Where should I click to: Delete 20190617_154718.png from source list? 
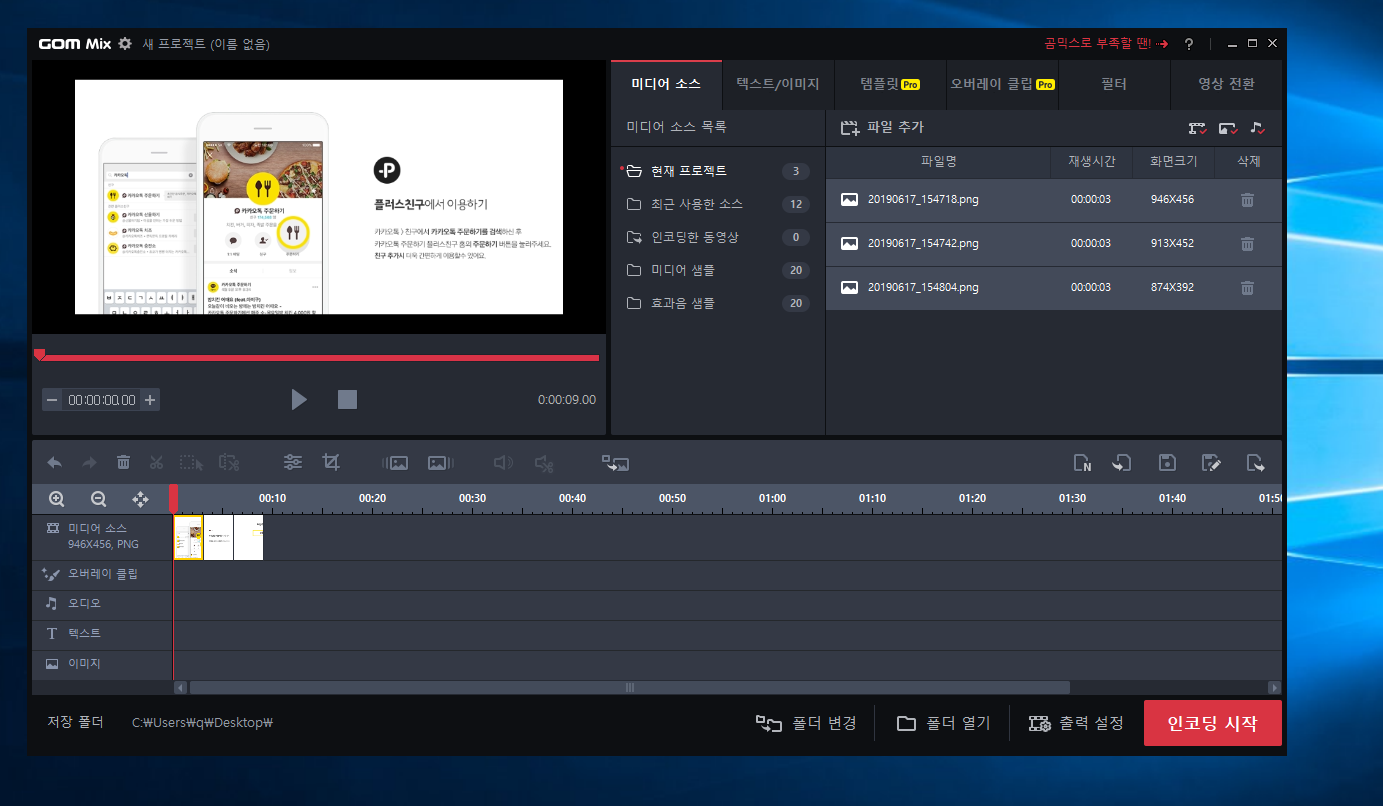pyautogui.click(x=1247, y=200)
